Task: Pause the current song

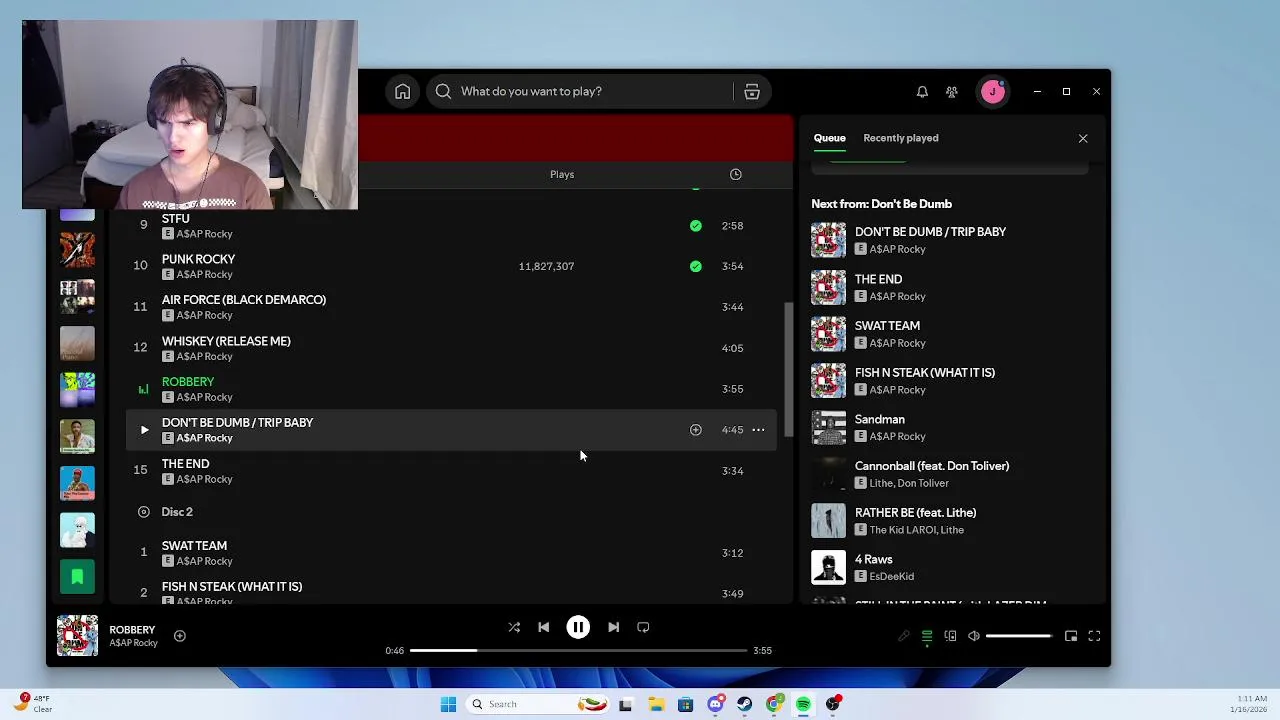Action: (578, 628)
